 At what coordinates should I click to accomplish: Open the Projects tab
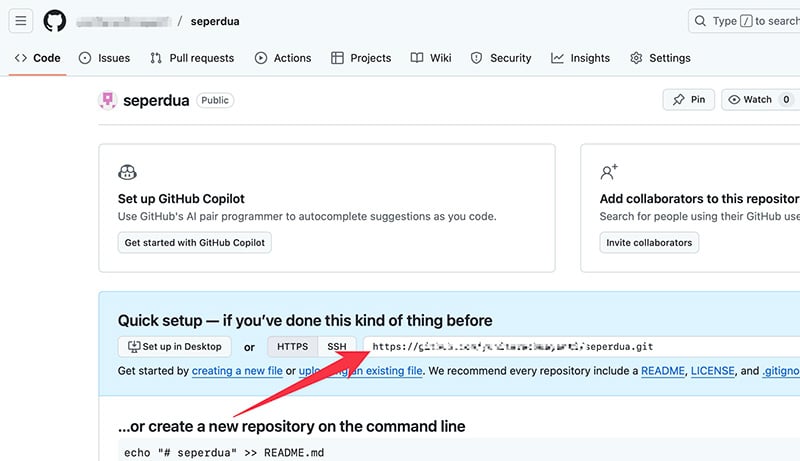coord(361,58)
